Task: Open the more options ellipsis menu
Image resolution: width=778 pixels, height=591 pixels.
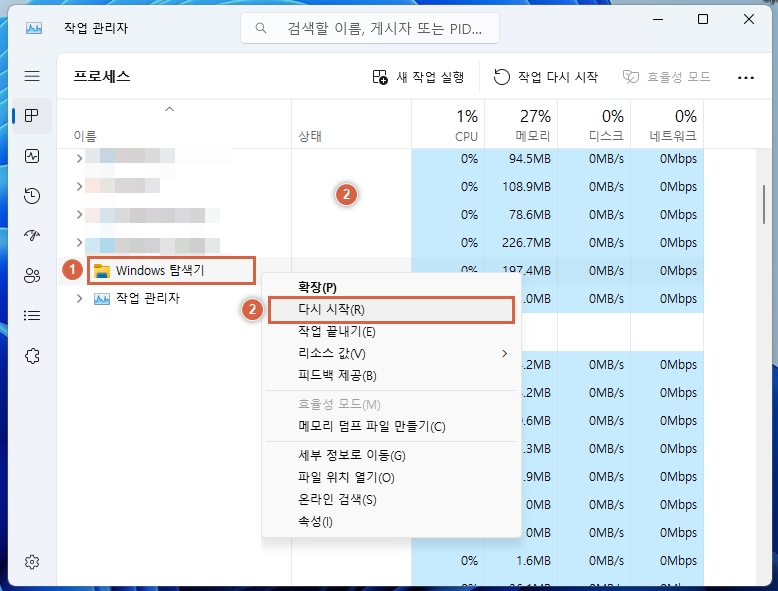Action: pyautogui.click(x=746, y=77)
